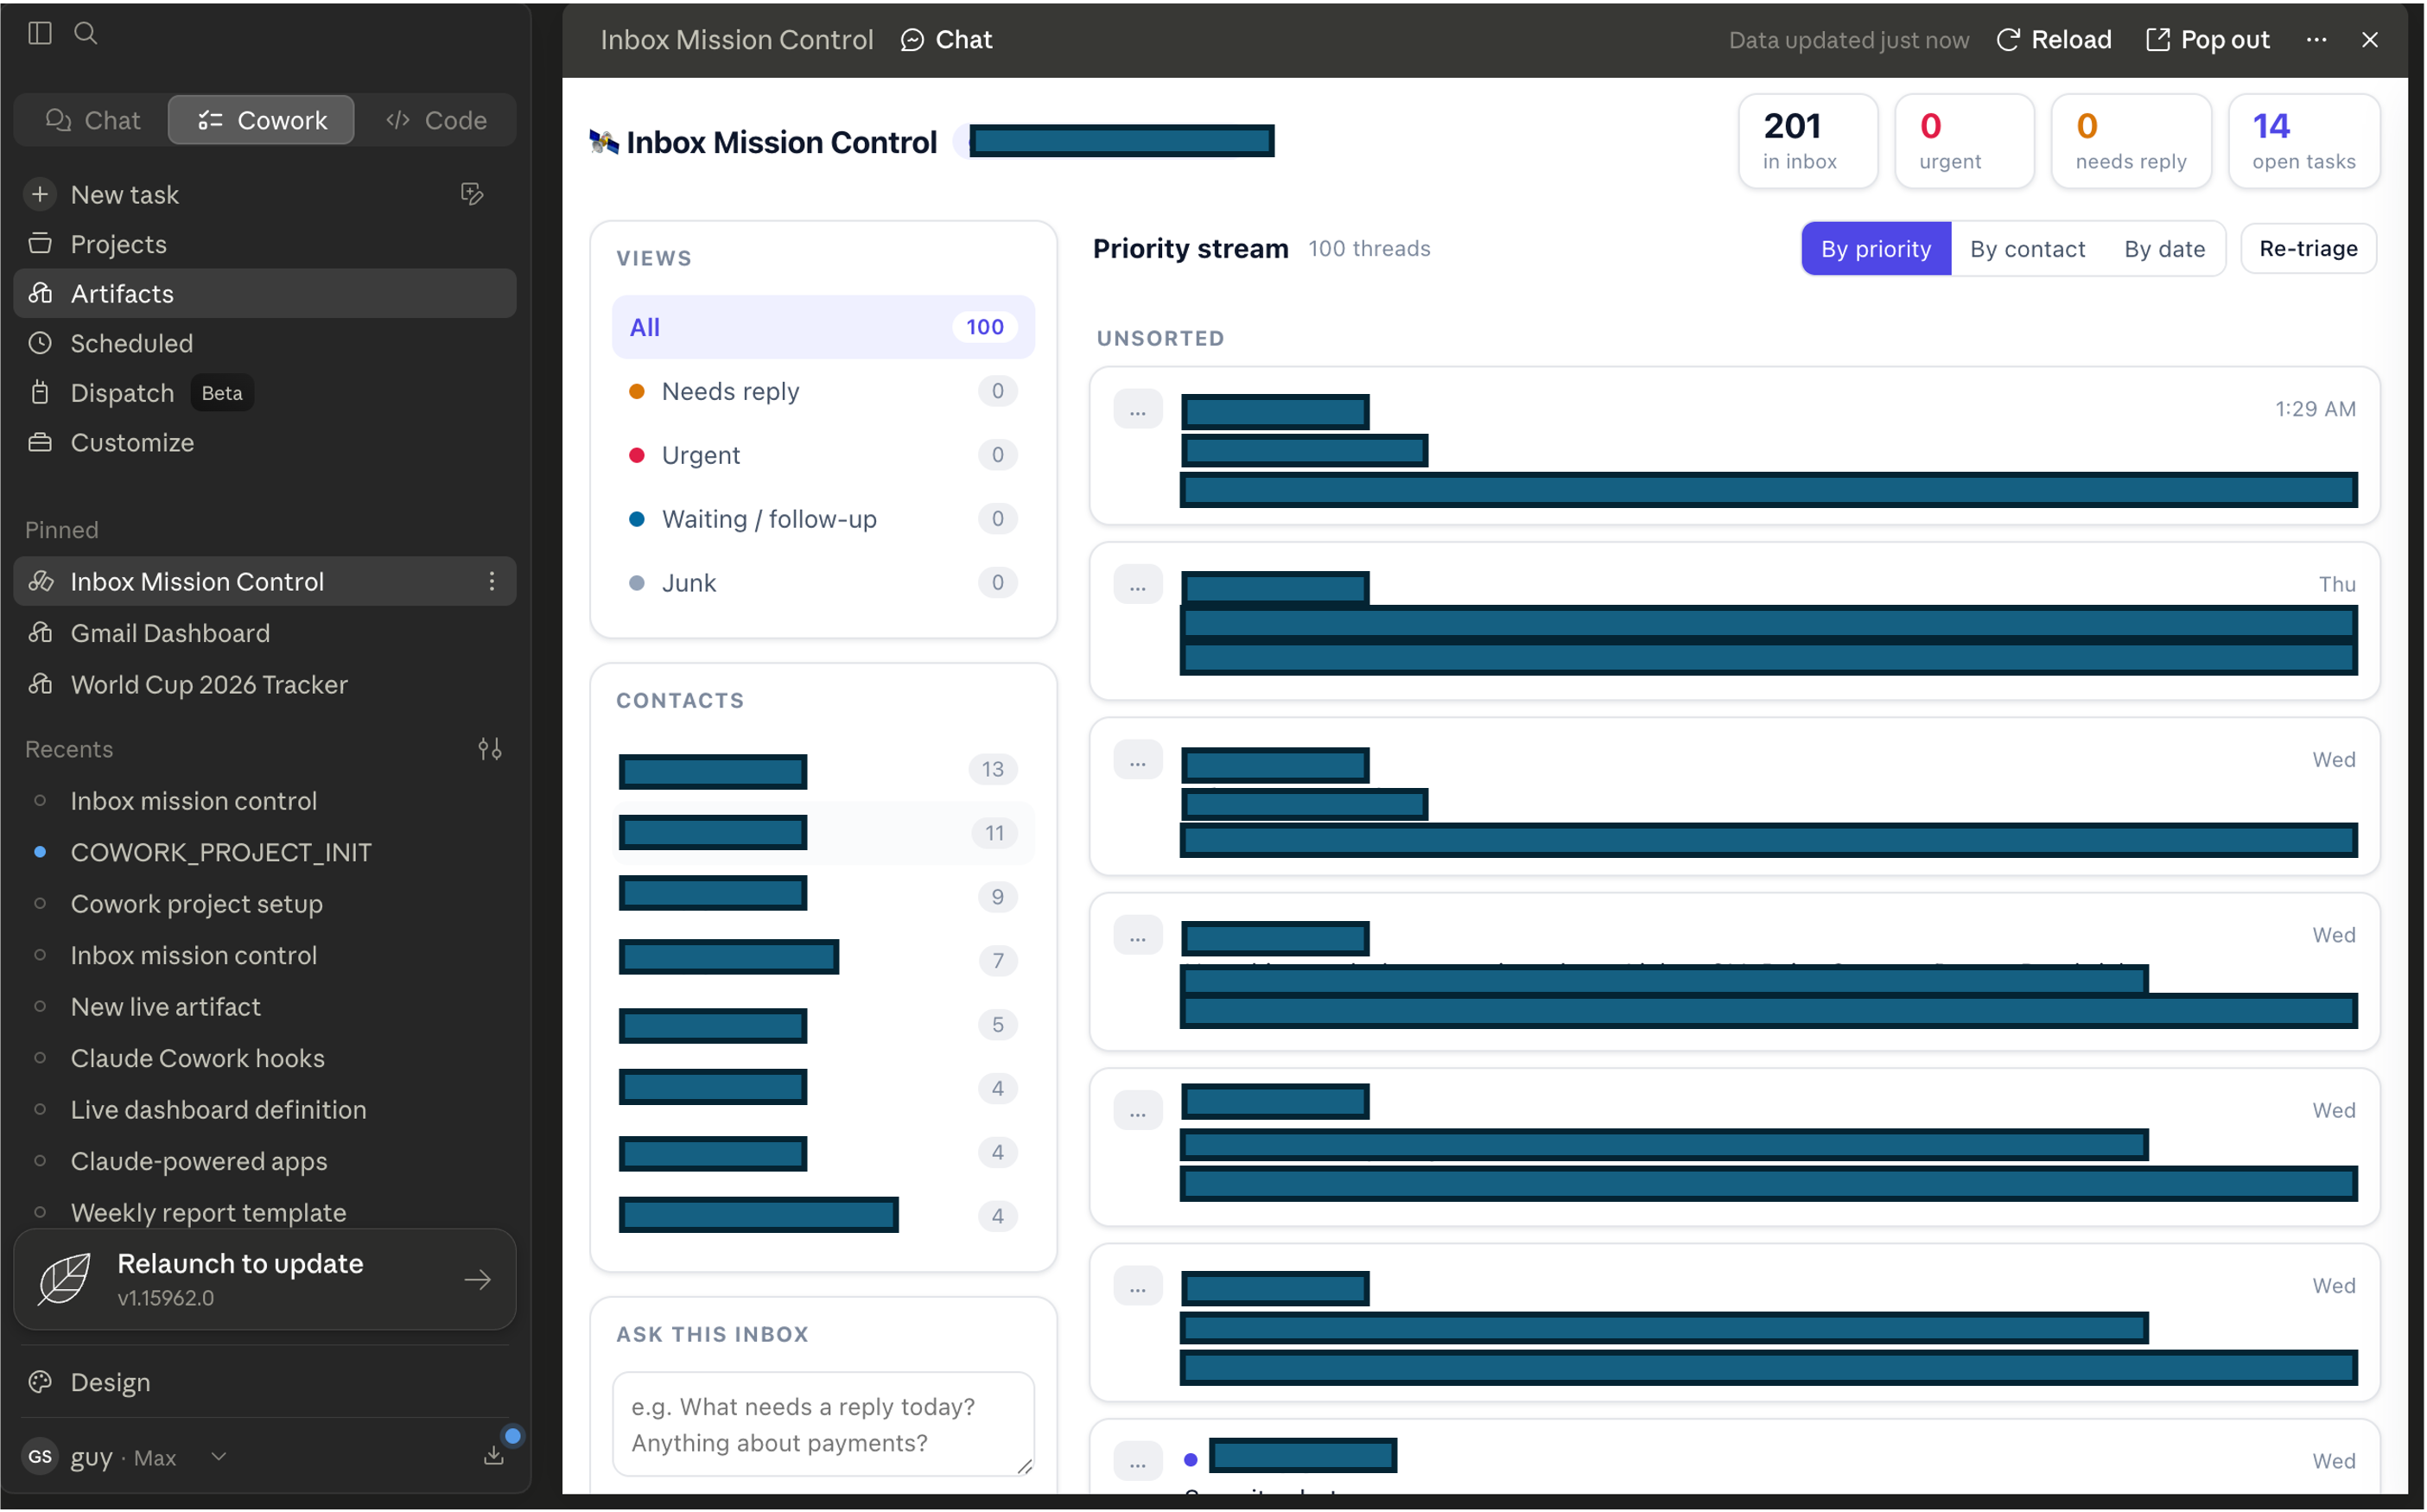Open the Scheduled section
This screenshot has height=1512, width=2427.
click(265, 343)
